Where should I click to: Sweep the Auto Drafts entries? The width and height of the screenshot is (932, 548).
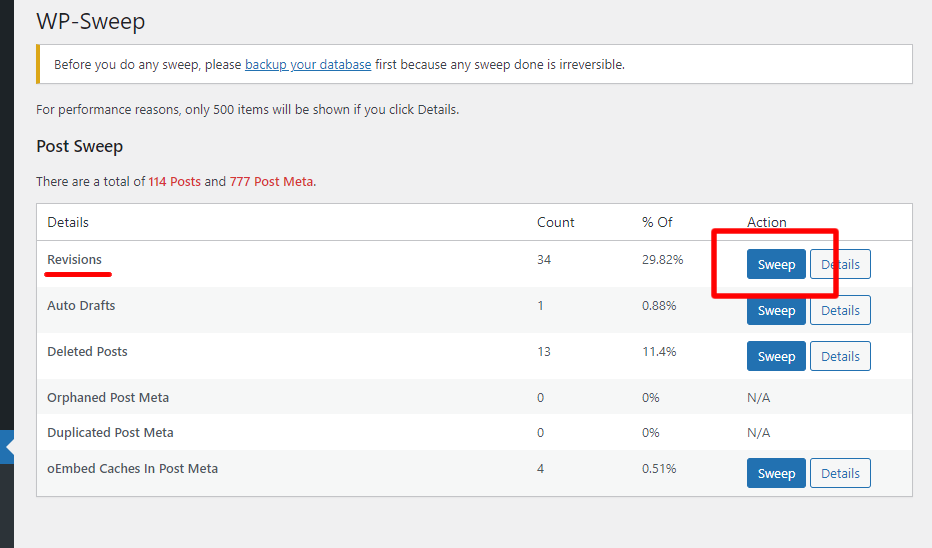click(x=776, y=310)
